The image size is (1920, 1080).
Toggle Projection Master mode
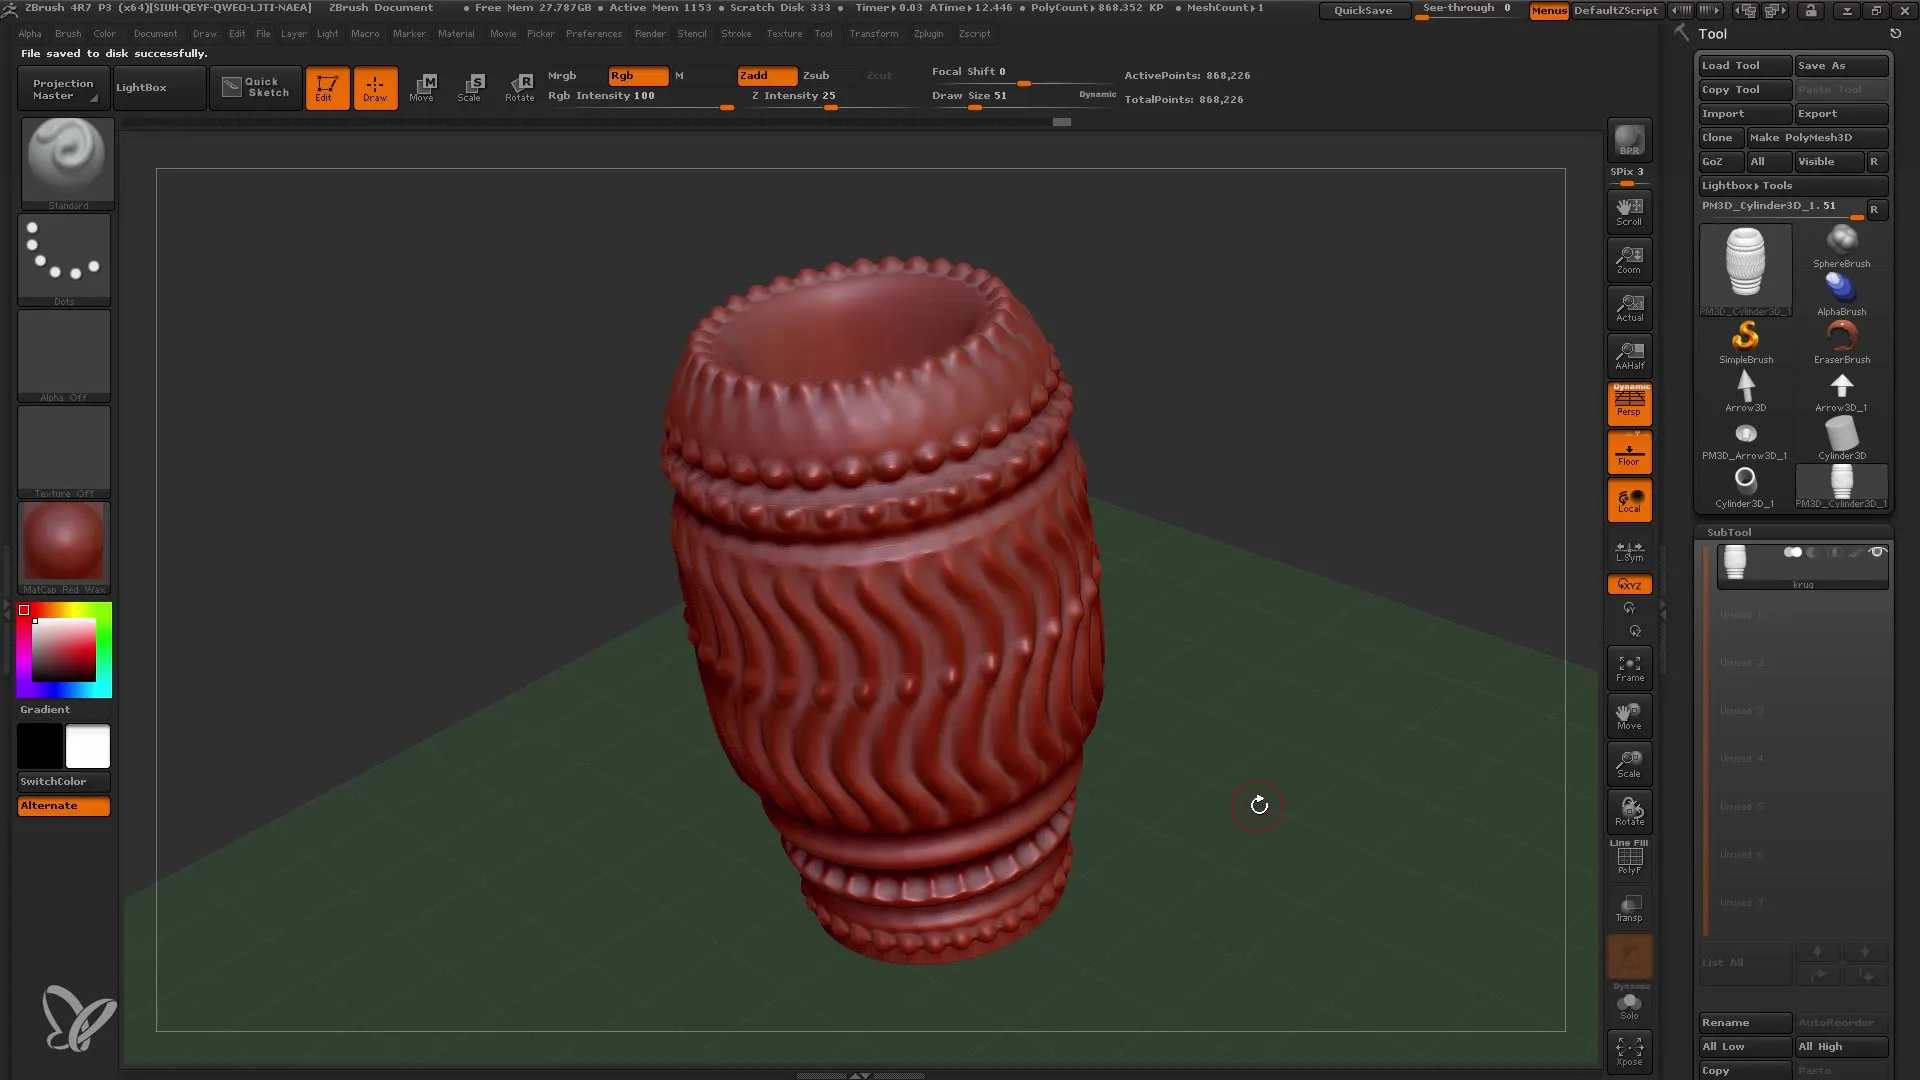point(62,88)
